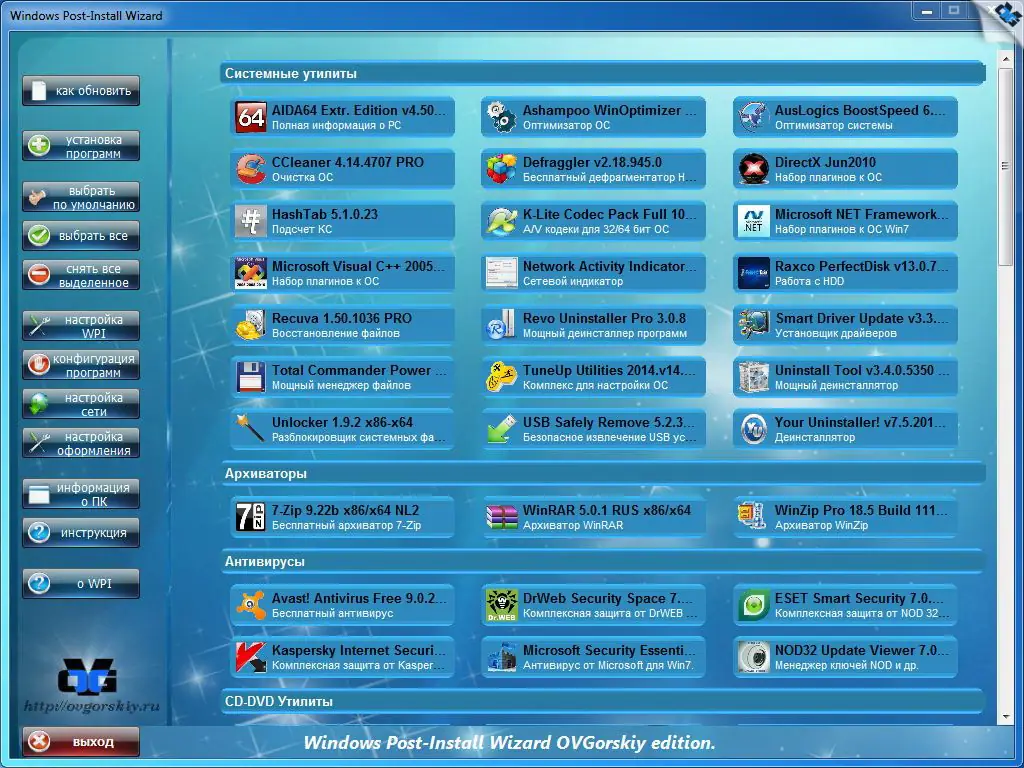
Task: Click the Avast! Antivirus orange icon
Action: pos(251,605)
